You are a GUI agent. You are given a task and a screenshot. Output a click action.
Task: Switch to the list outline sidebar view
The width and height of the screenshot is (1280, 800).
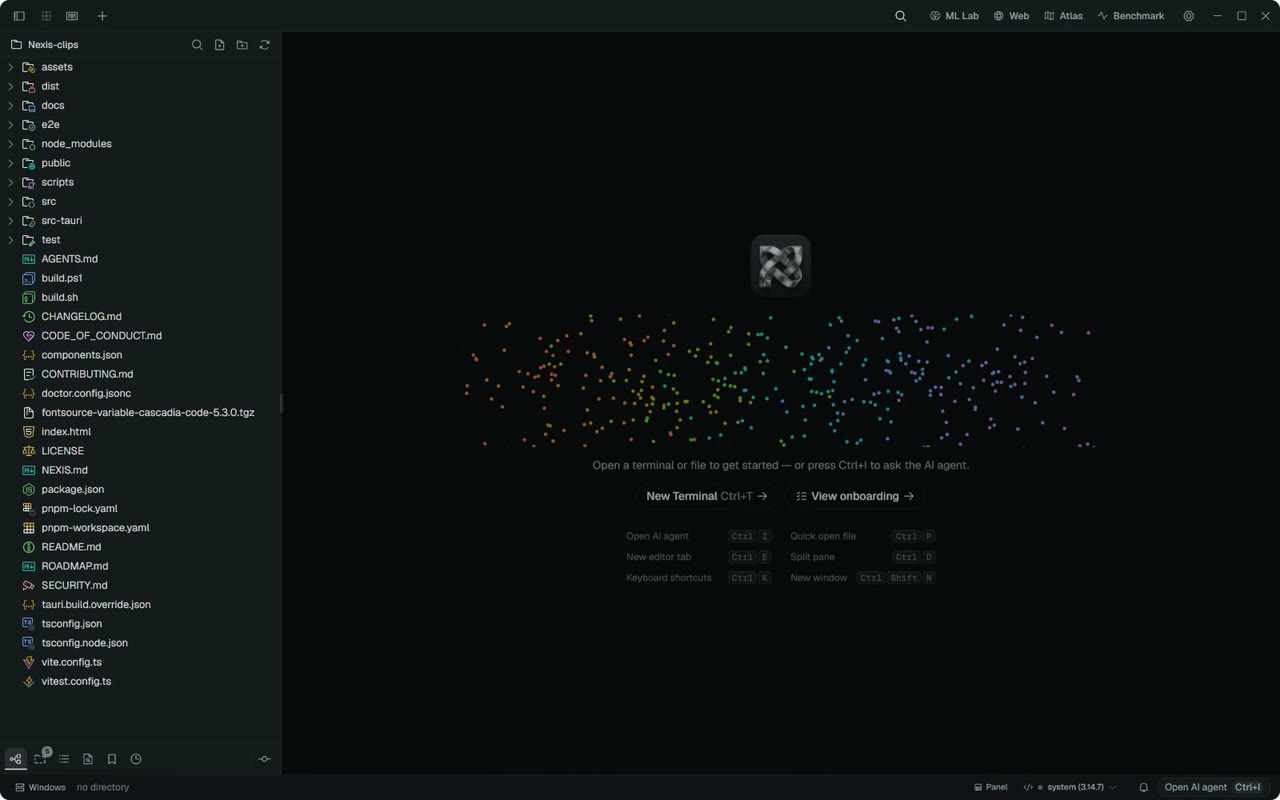tap(64, 759)
